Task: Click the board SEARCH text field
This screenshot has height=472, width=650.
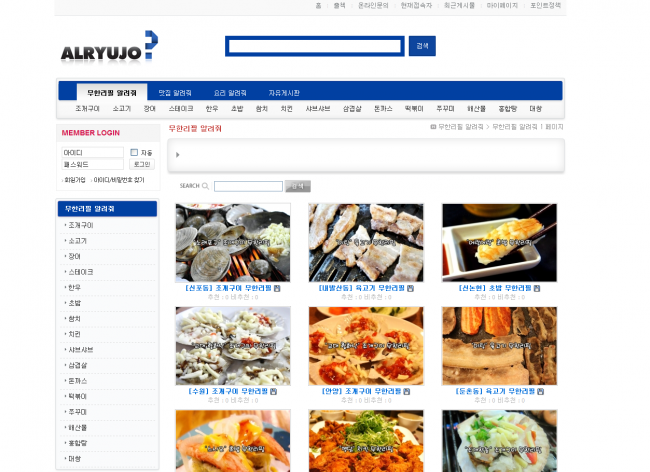Action: tap(248, 186)
